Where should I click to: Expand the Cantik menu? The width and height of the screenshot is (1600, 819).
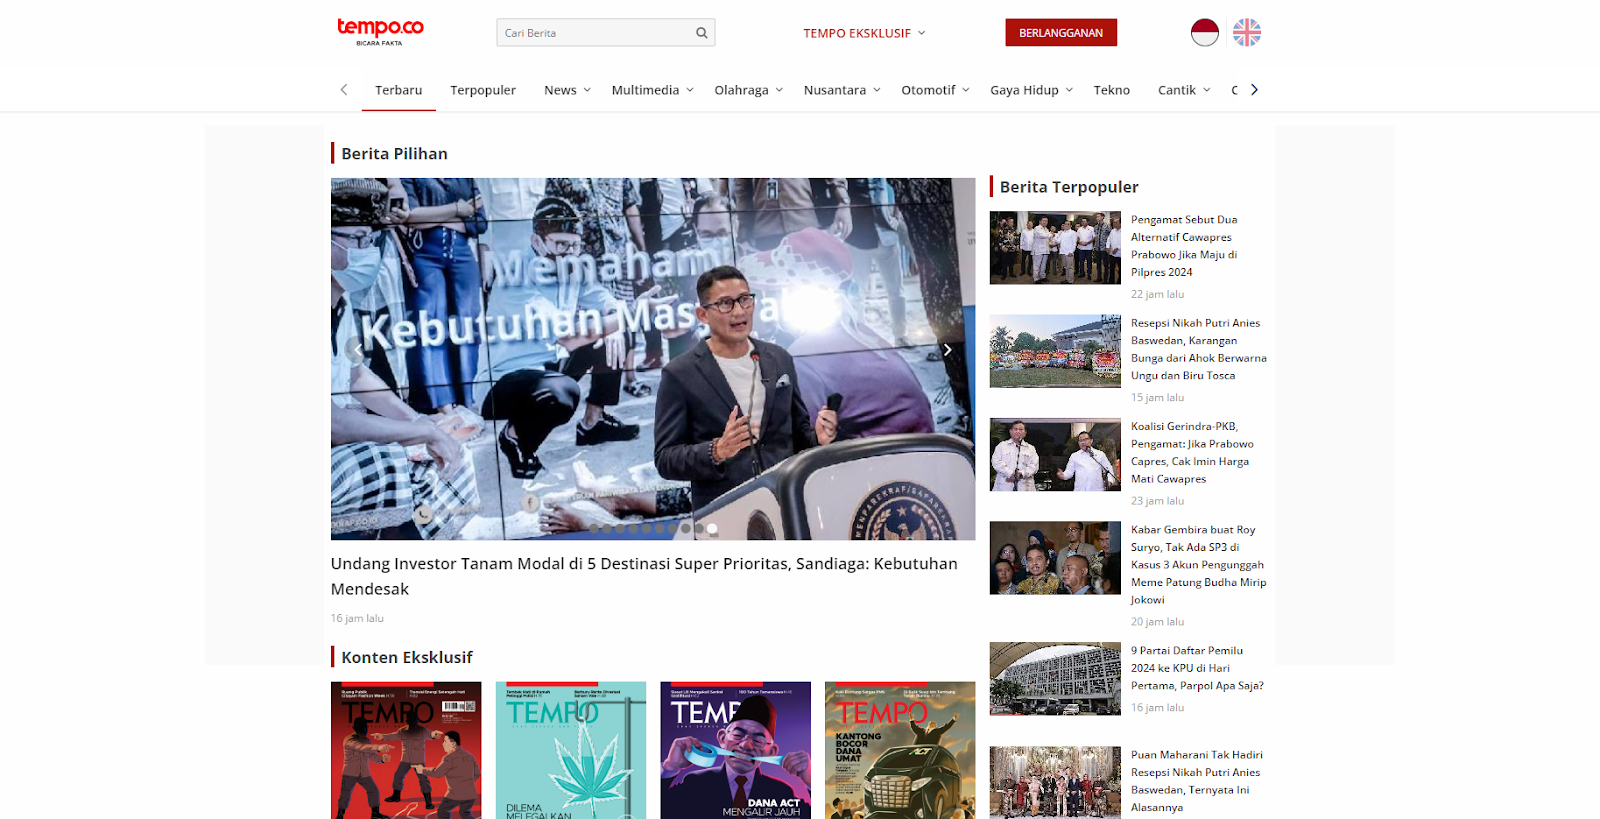[x=1184, y=90]
